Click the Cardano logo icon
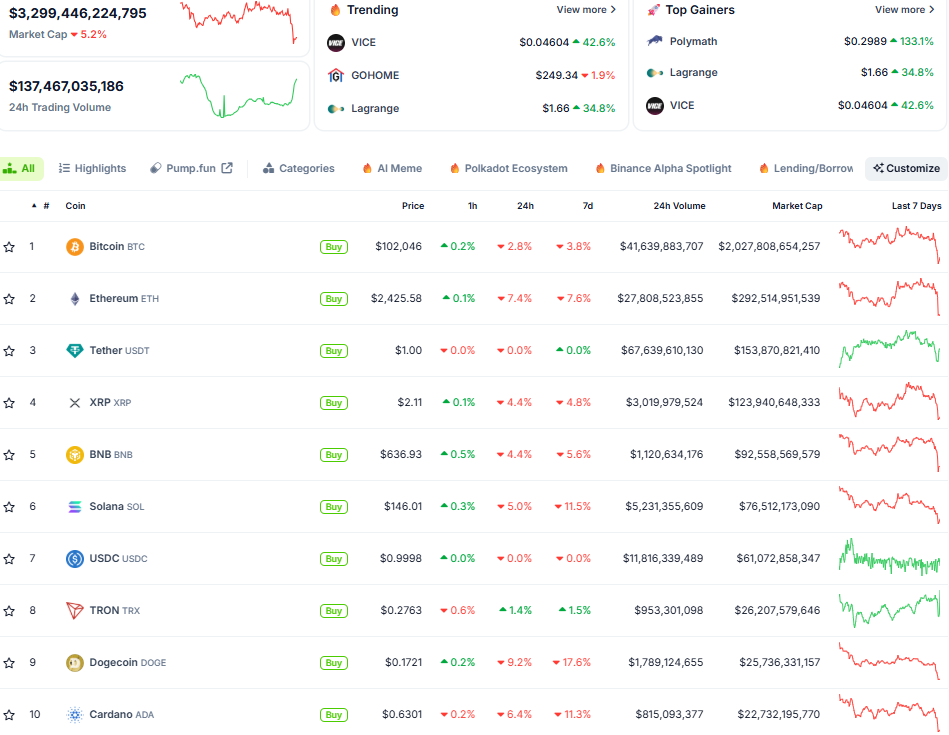 point(75,715)
